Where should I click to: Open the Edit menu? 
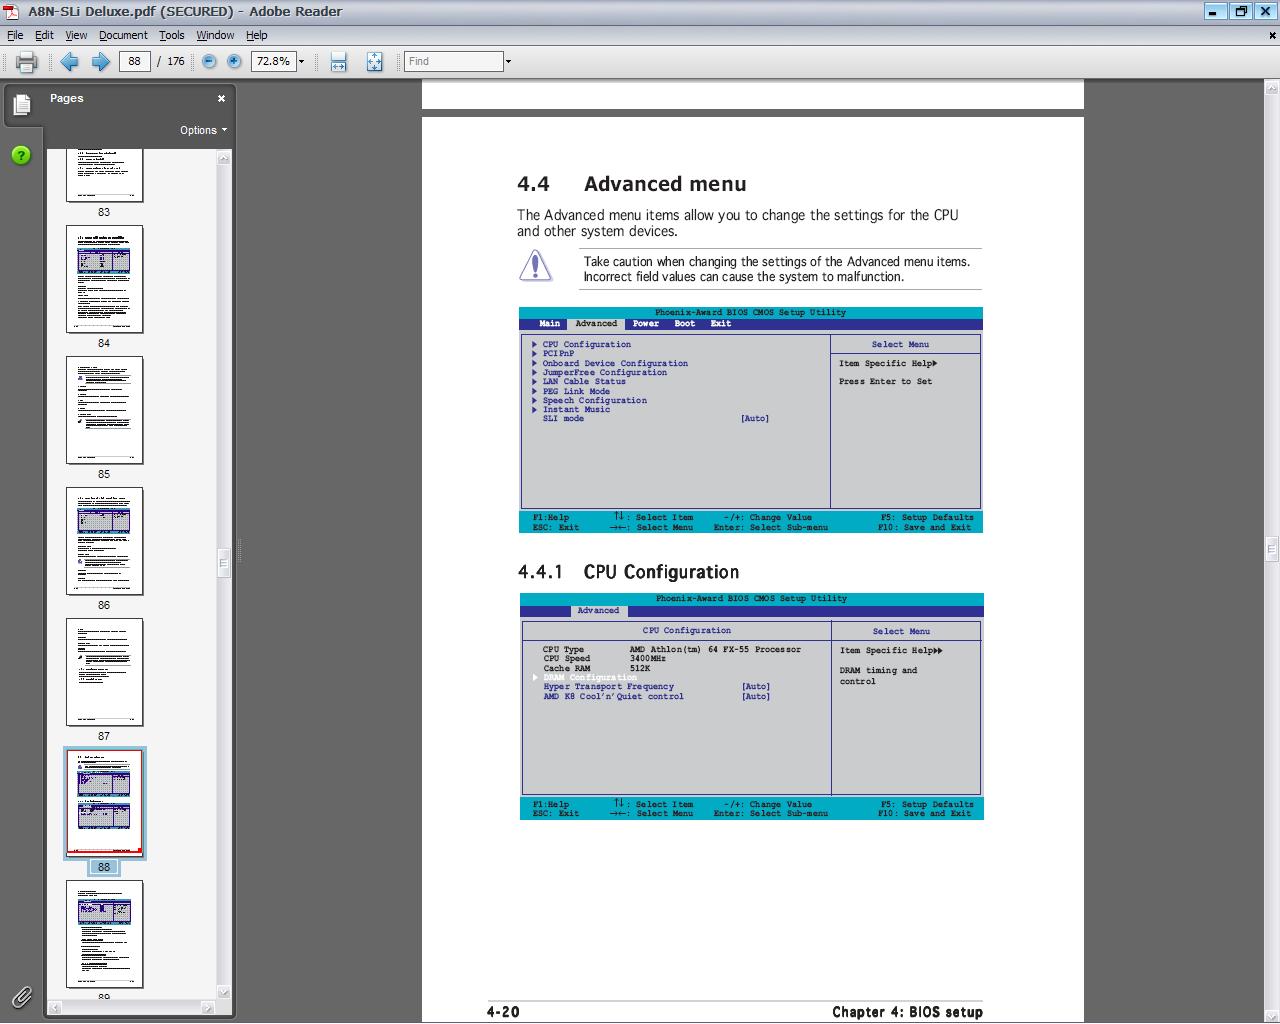(45, 35)
